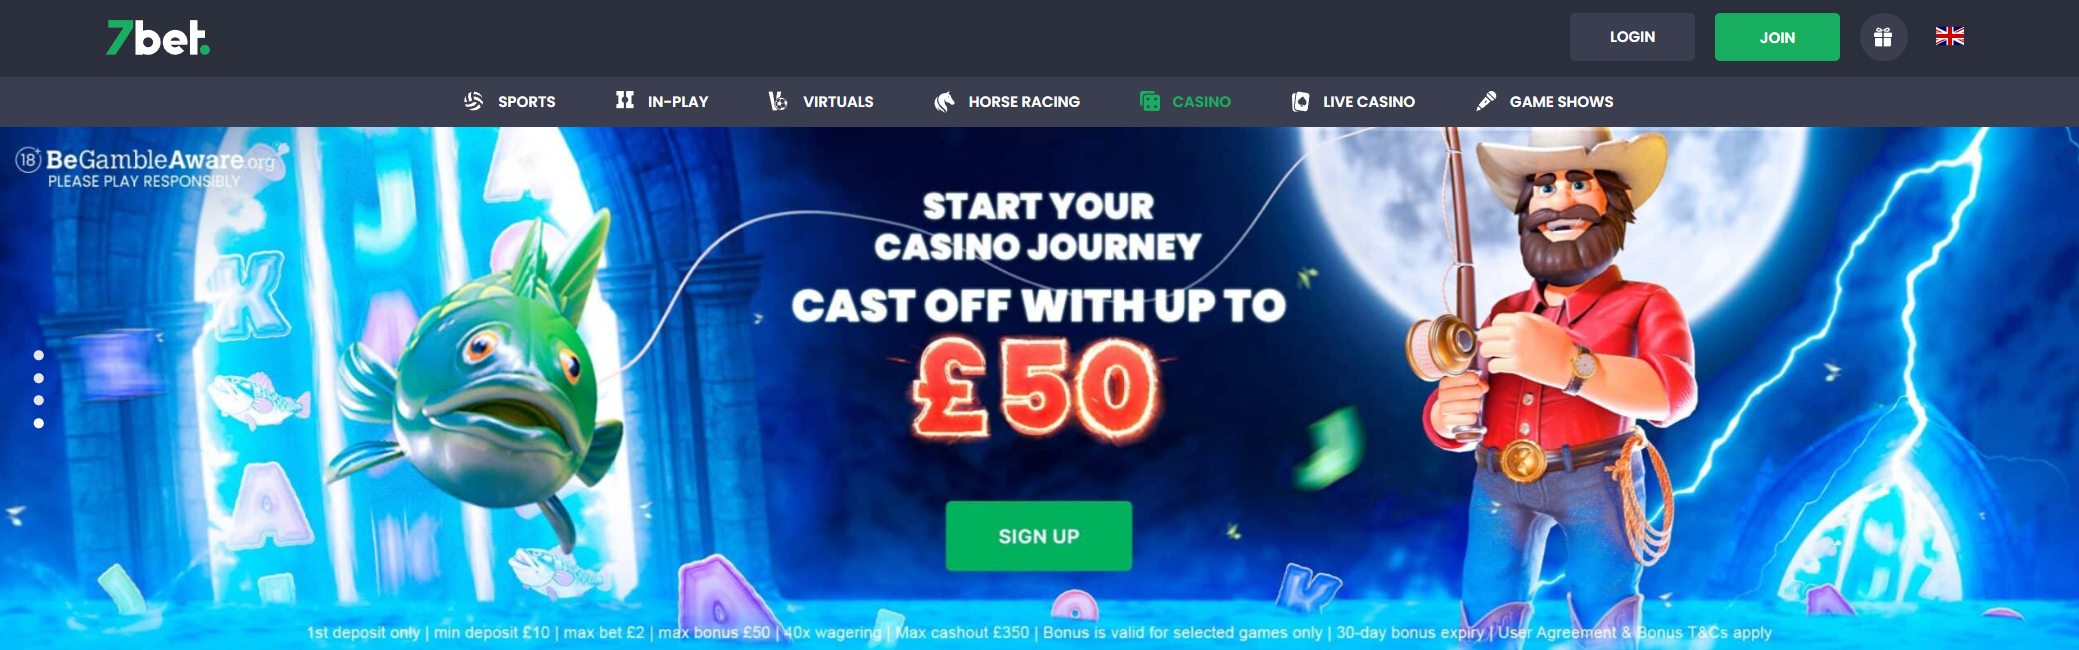Select the first carousel slide dot

[39, 355]
